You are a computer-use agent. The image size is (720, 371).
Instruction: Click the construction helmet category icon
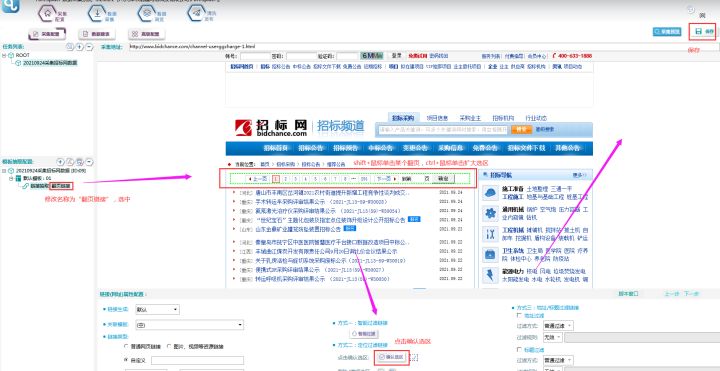[490, 192]
